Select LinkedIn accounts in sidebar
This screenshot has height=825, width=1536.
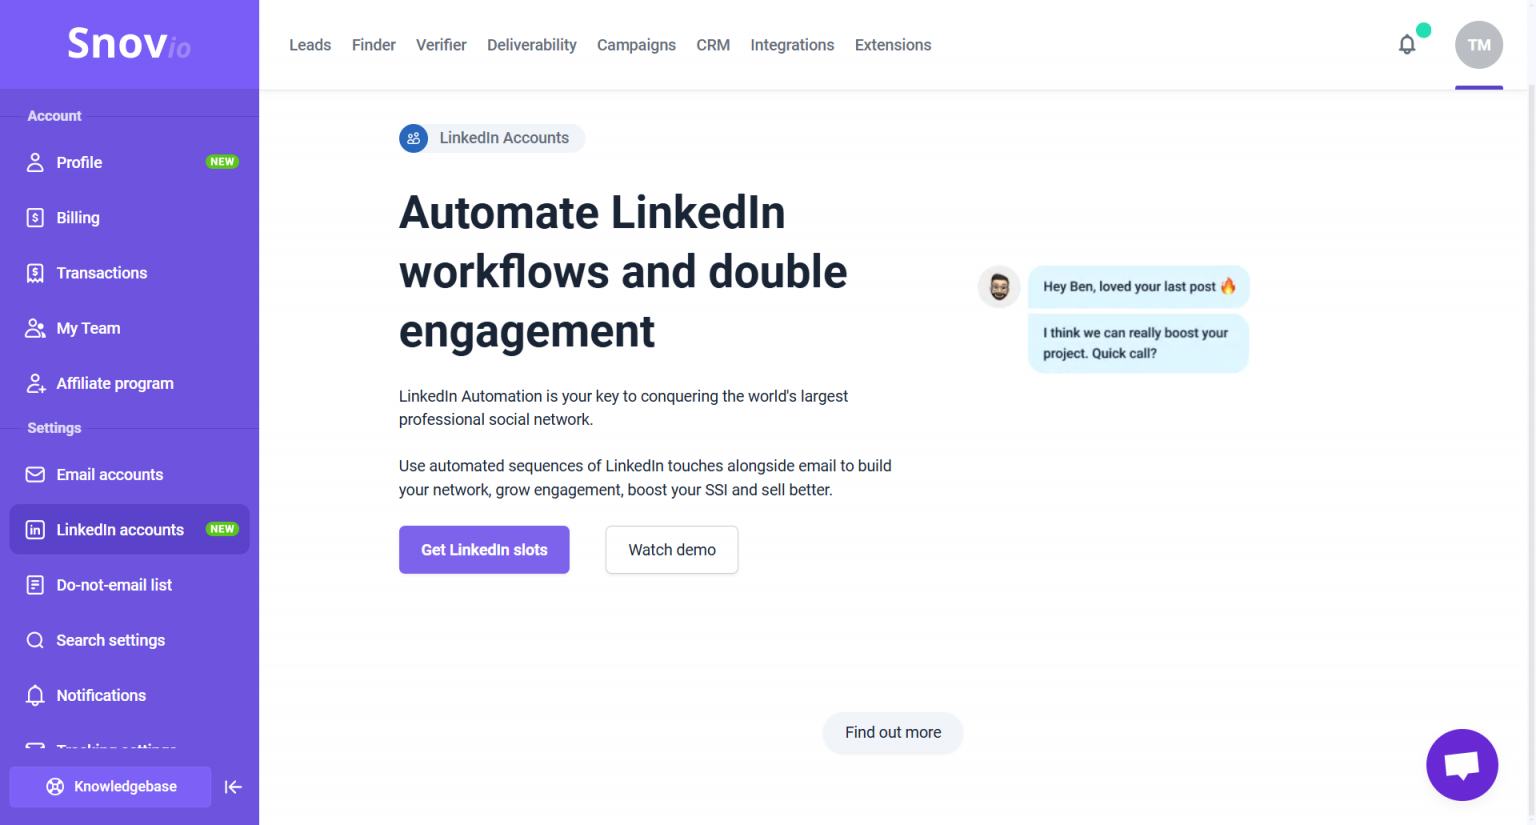[x=130, y=530]
